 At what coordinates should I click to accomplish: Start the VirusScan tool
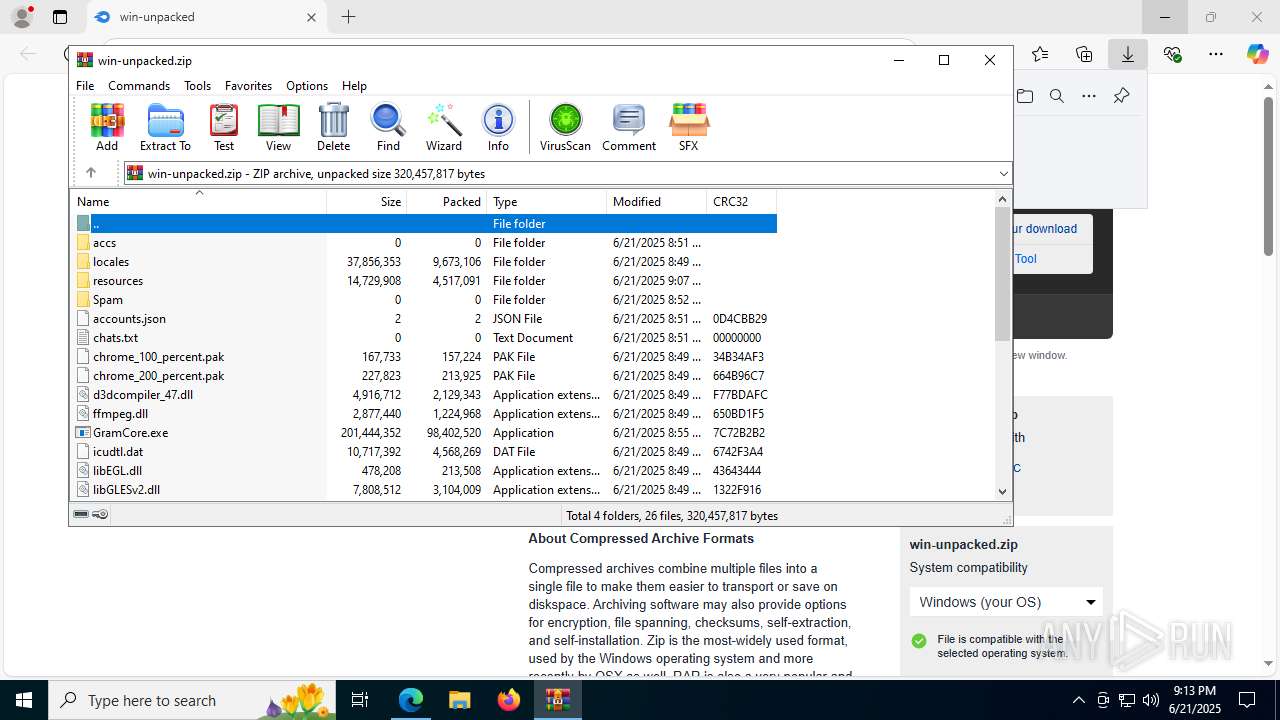click(x=565, y=127)
